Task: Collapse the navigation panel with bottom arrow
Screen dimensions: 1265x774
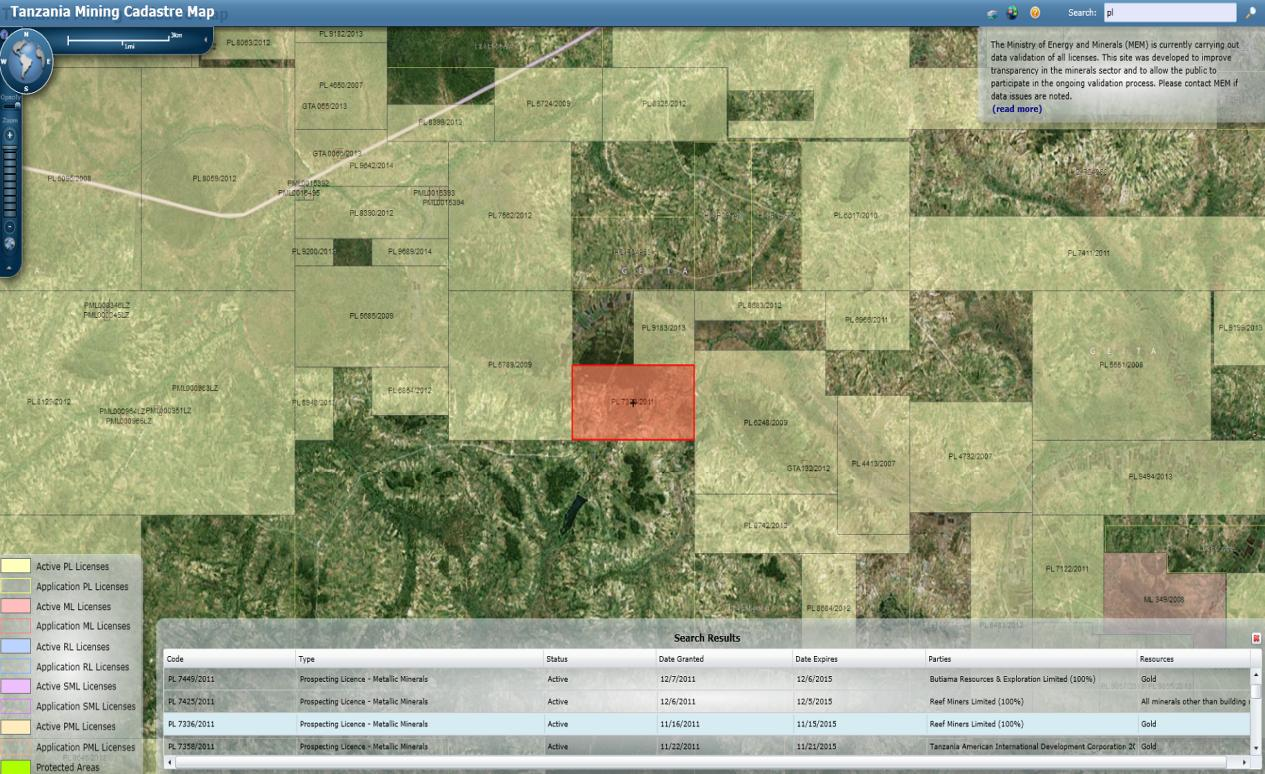Action: click(9, 268)
